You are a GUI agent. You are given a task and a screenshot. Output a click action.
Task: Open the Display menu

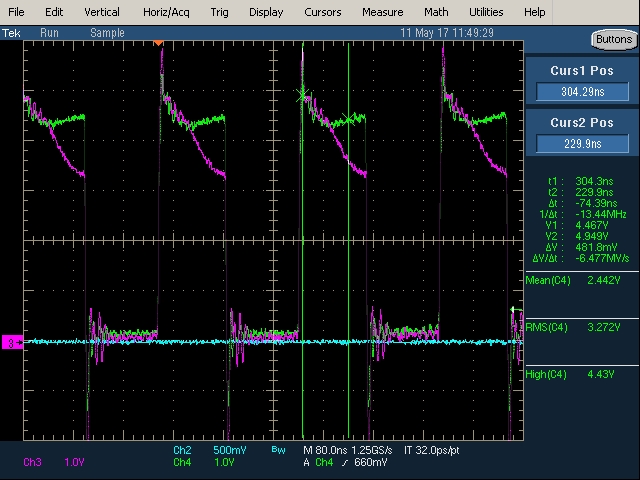[266, 12]
